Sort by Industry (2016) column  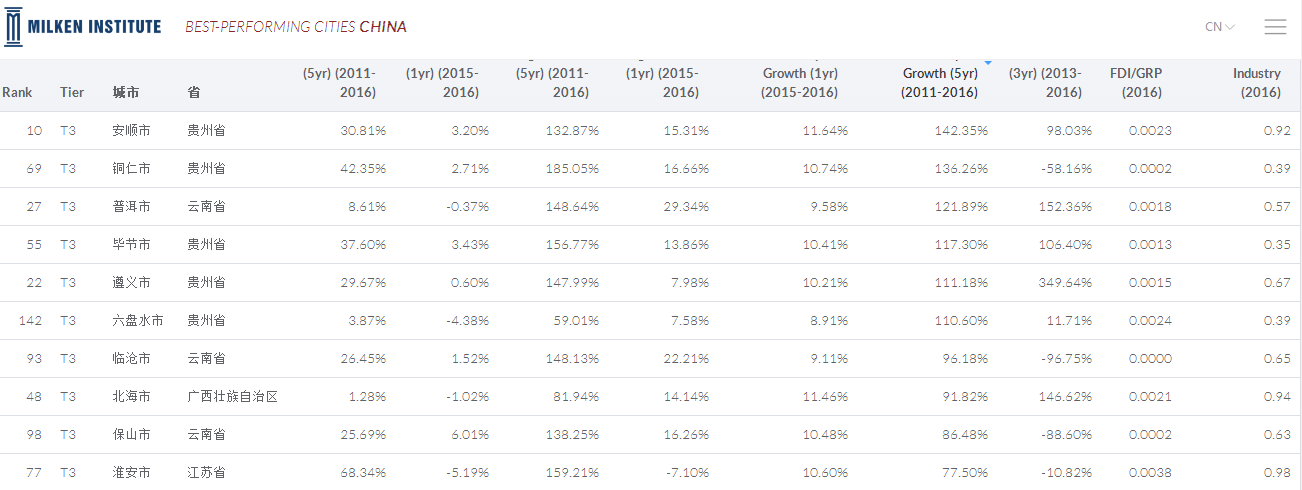coord(1256,83)
